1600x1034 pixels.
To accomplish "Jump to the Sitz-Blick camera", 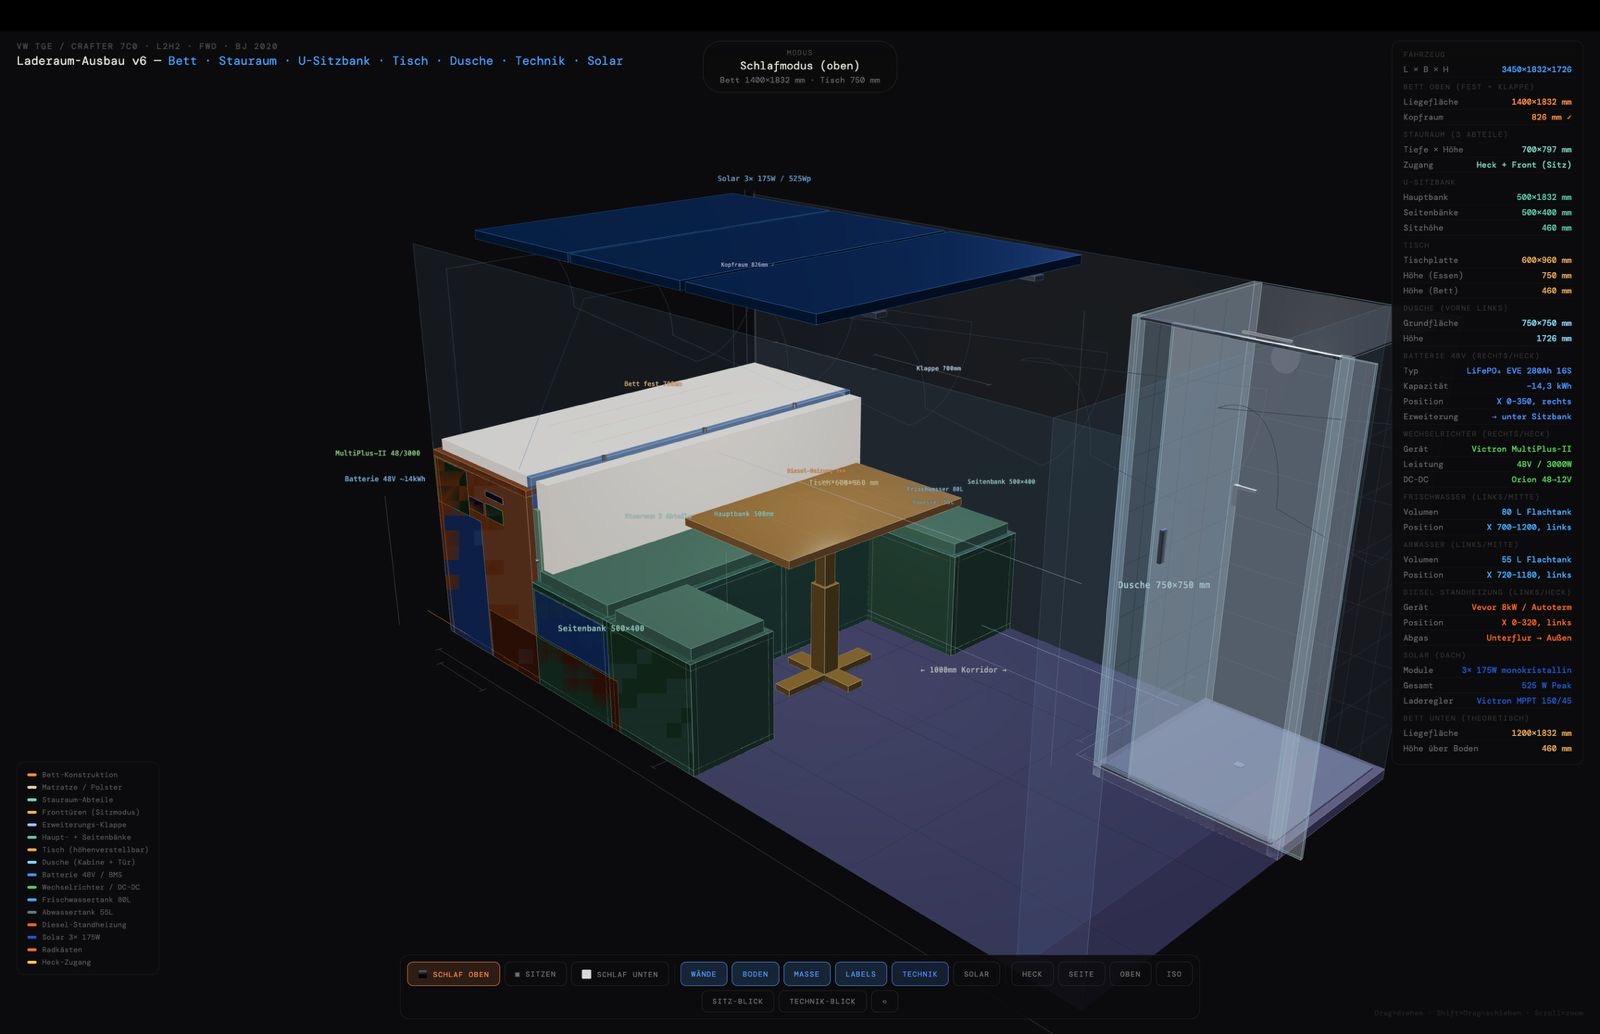I will (737, 1001).
